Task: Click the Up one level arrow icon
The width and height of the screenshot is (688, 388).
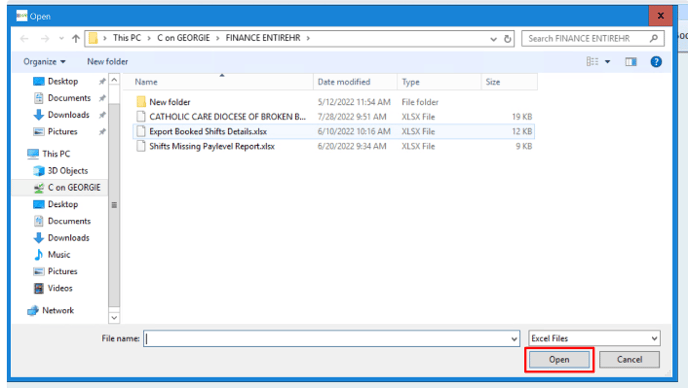Action: click(x=75, y=39)
